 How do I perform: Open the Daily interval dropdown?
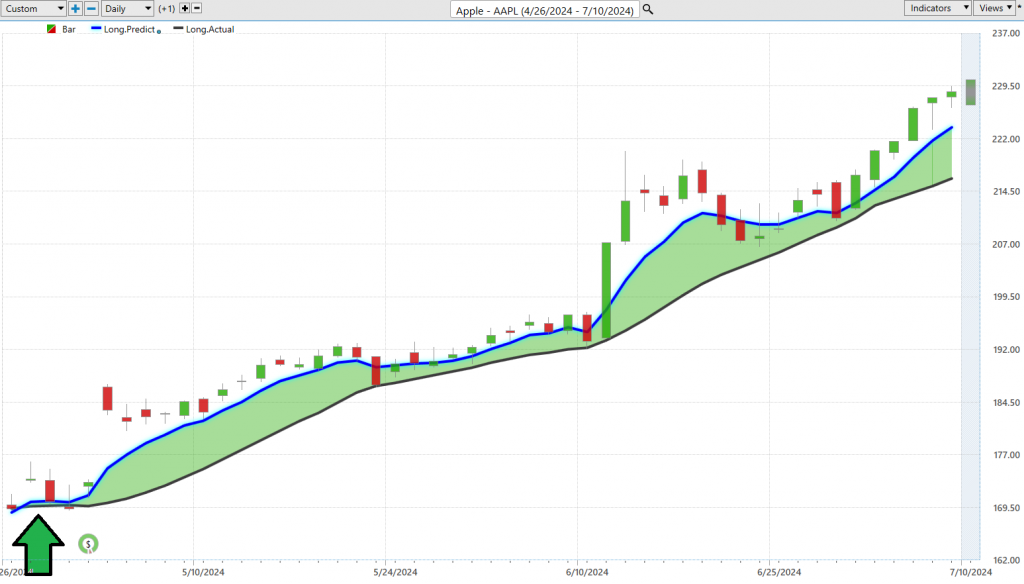127,8
